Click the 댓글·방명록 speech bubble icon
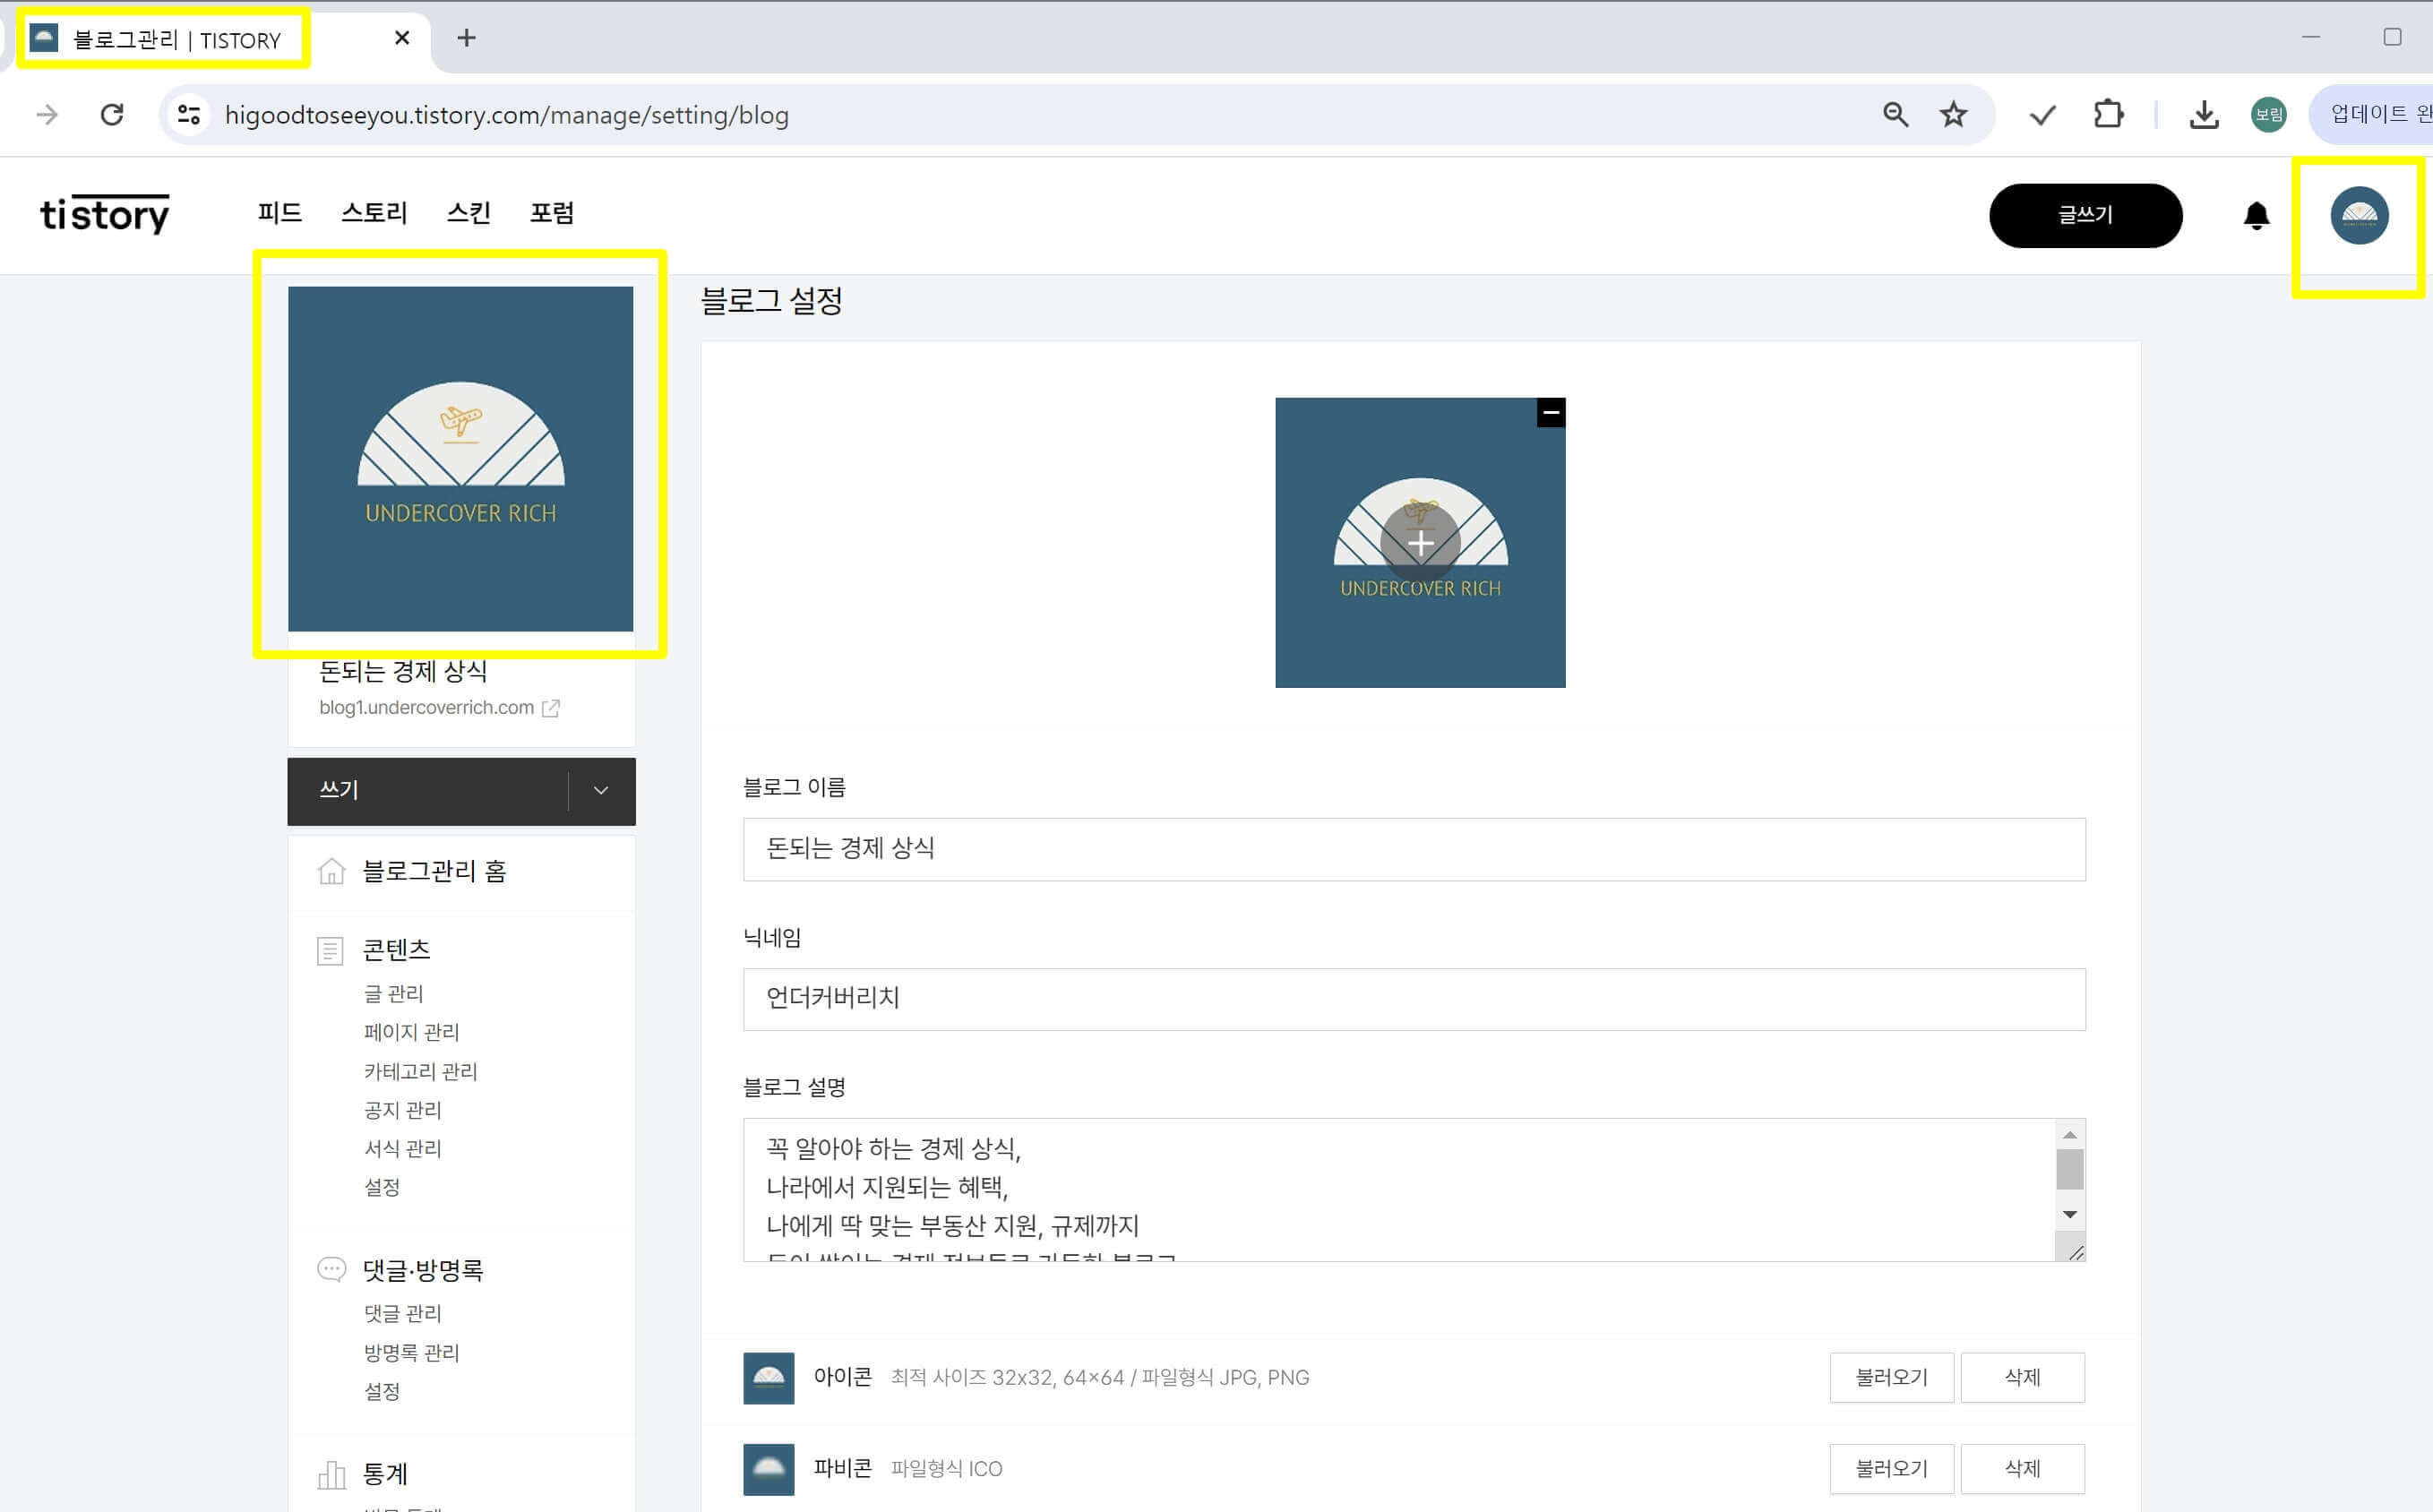 coord(330,1268)
